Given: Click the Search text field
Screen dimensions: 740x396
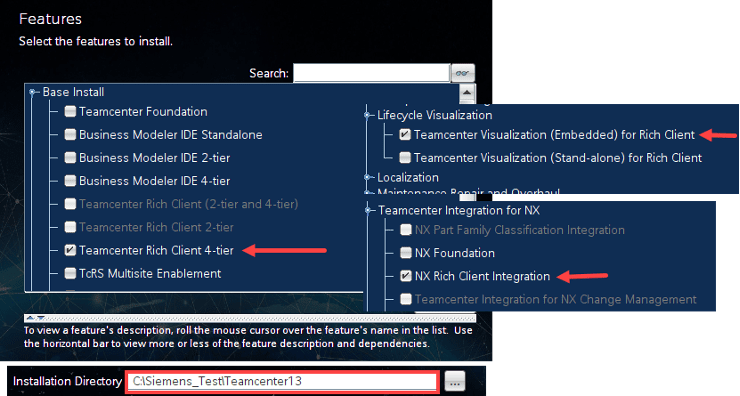Looking at the screenshot, I should click(371, 73).
